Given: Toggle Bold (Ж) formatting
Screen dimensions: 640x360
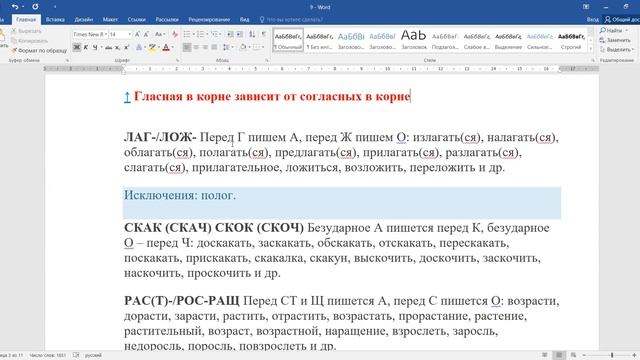Looking at the screenshot, I should [x=76, y=47].
